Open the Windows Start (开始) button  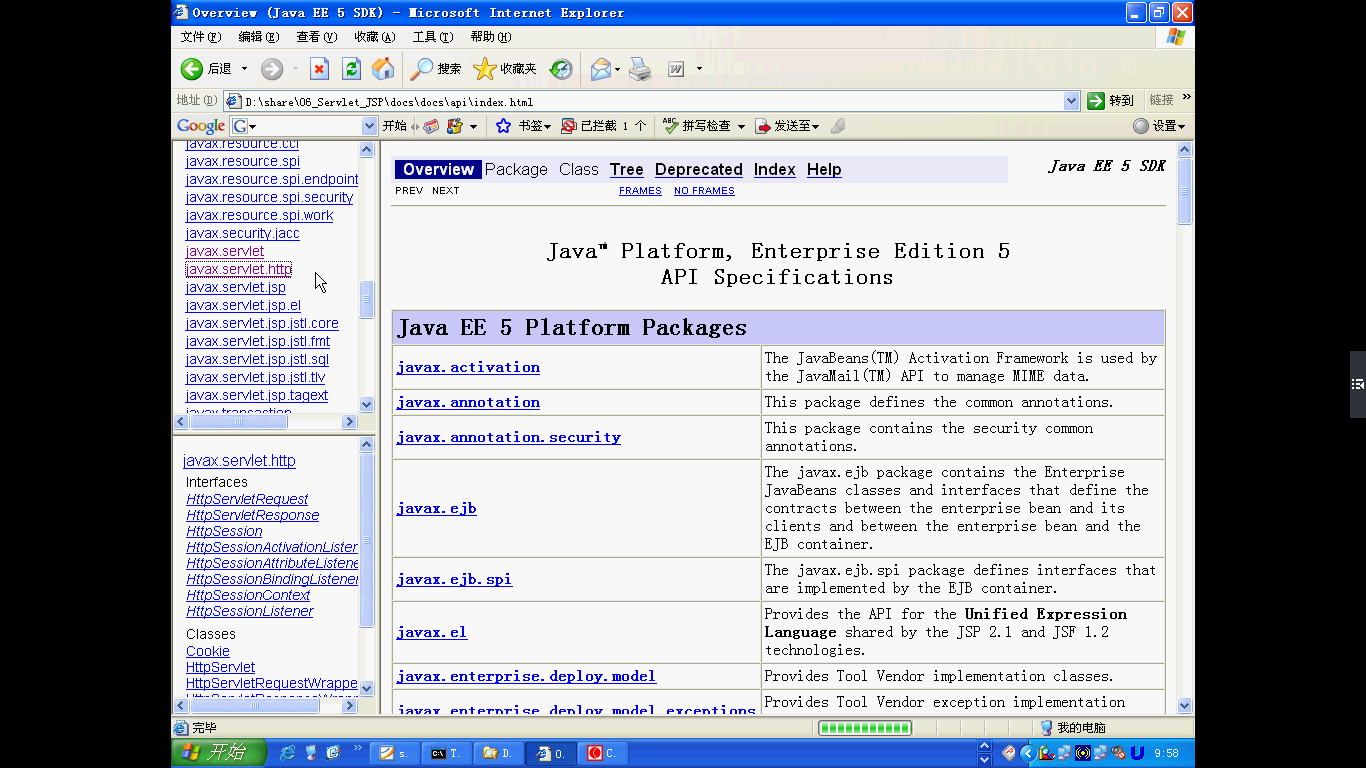click(x=219, y=752)
